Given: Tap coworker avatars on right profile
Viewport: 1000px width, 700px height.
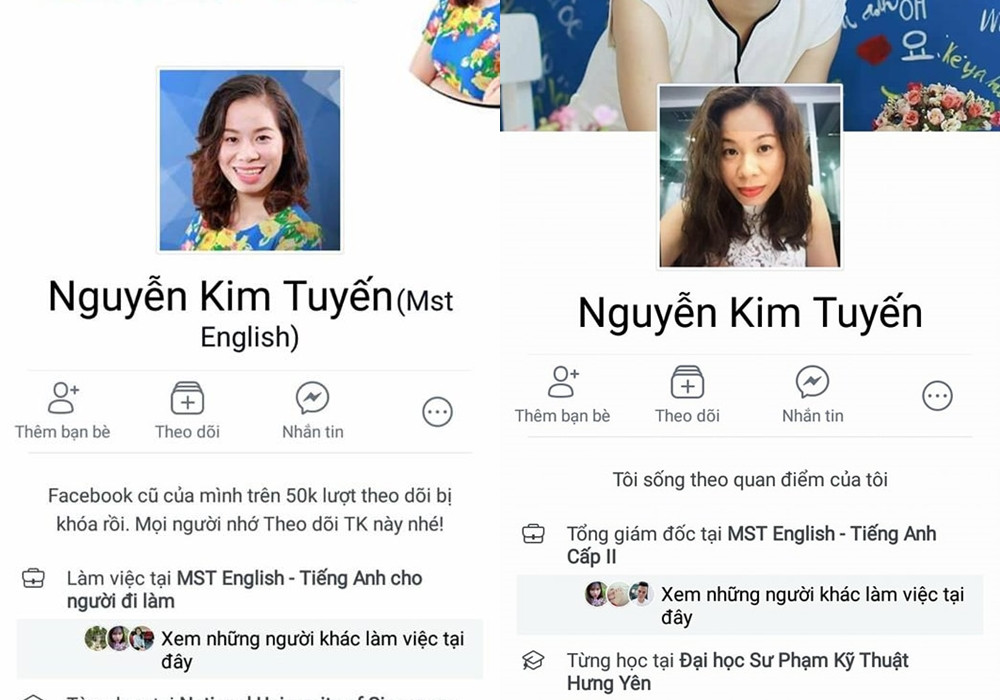Looking at the screenshot, I should coord(619,594).
